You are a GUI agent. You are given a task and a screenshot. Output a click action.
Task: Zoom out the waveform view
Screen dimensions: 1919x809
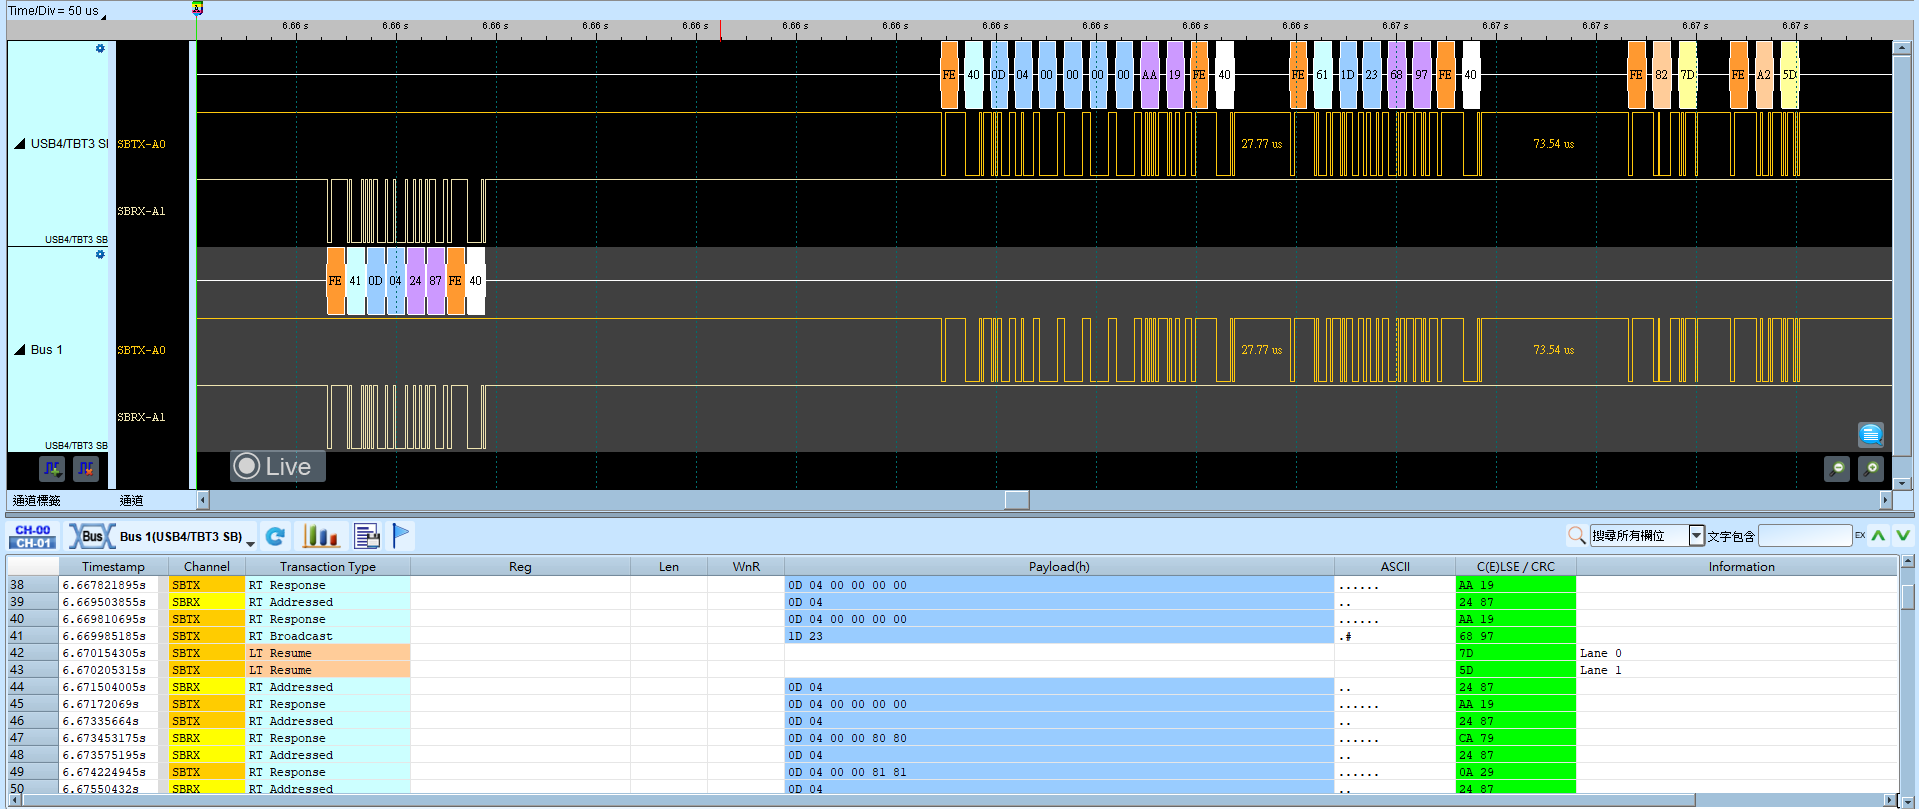[1837, 468]
